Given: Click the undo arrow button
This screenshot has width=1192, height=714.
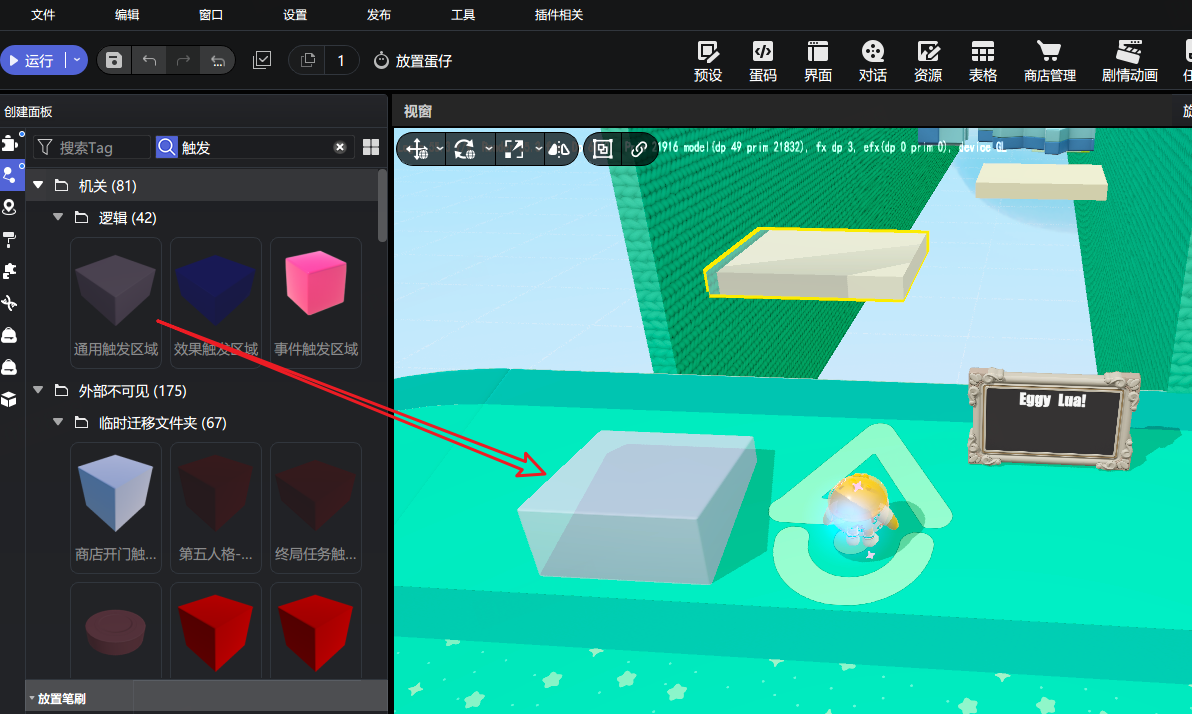Looking at the screenshot, I should coord(149,61).
